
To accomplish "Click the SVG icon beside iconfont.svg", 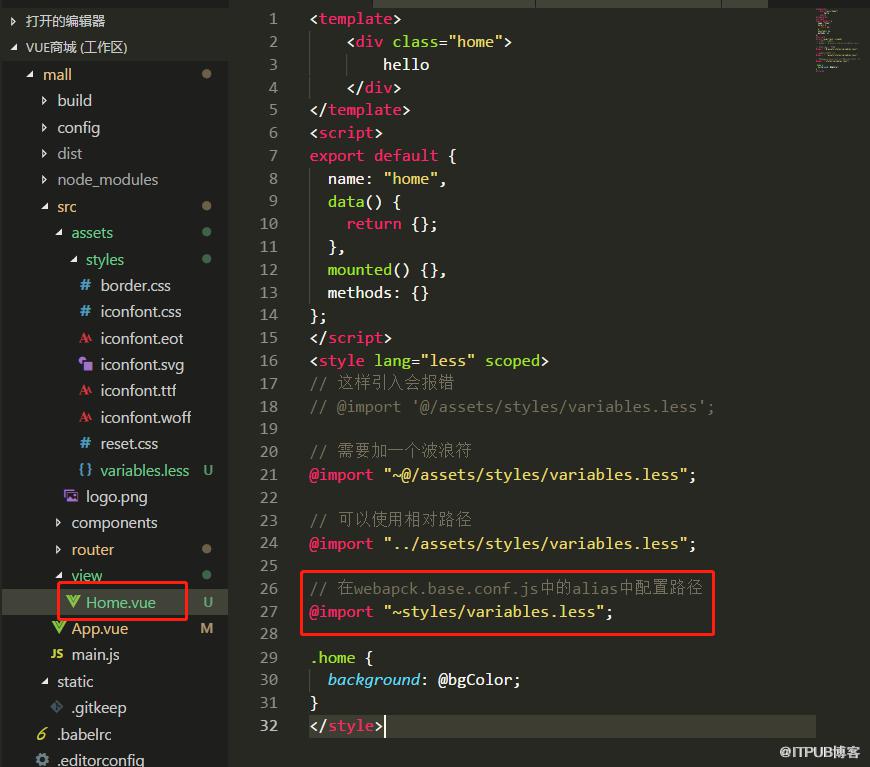I will (85, 364).
